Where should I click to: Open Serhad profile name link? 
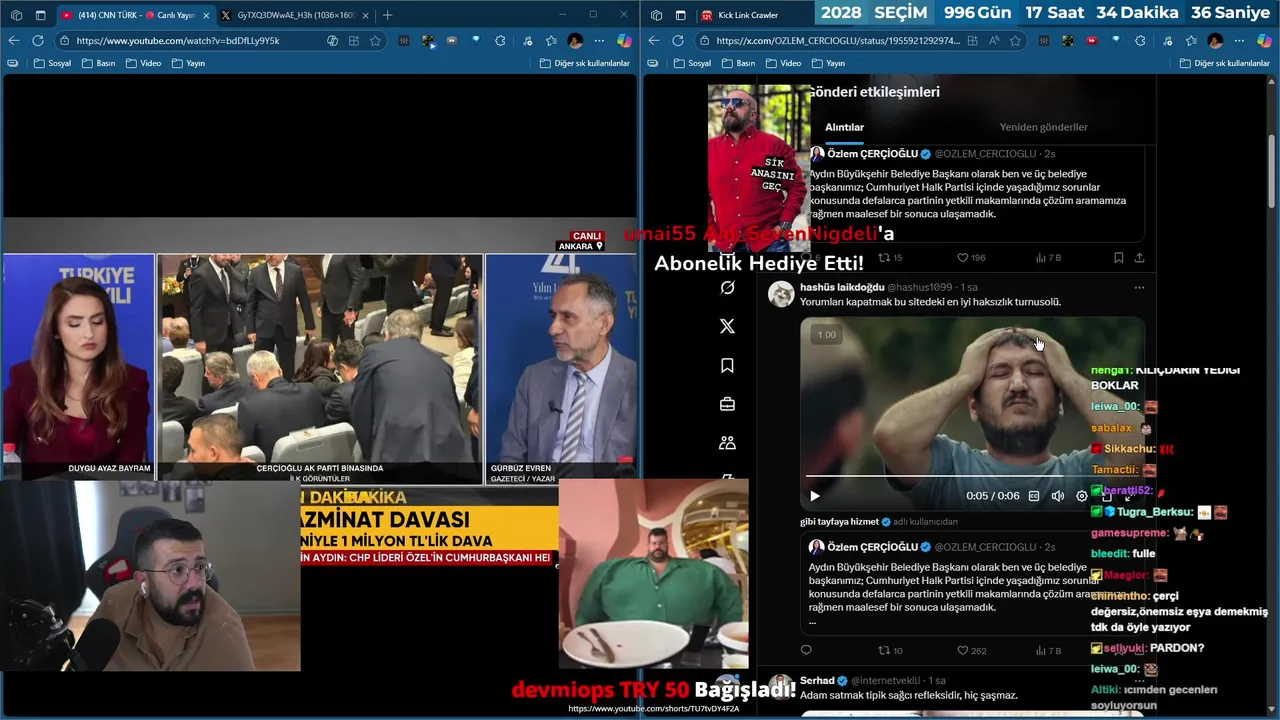[x=817, y=681]
